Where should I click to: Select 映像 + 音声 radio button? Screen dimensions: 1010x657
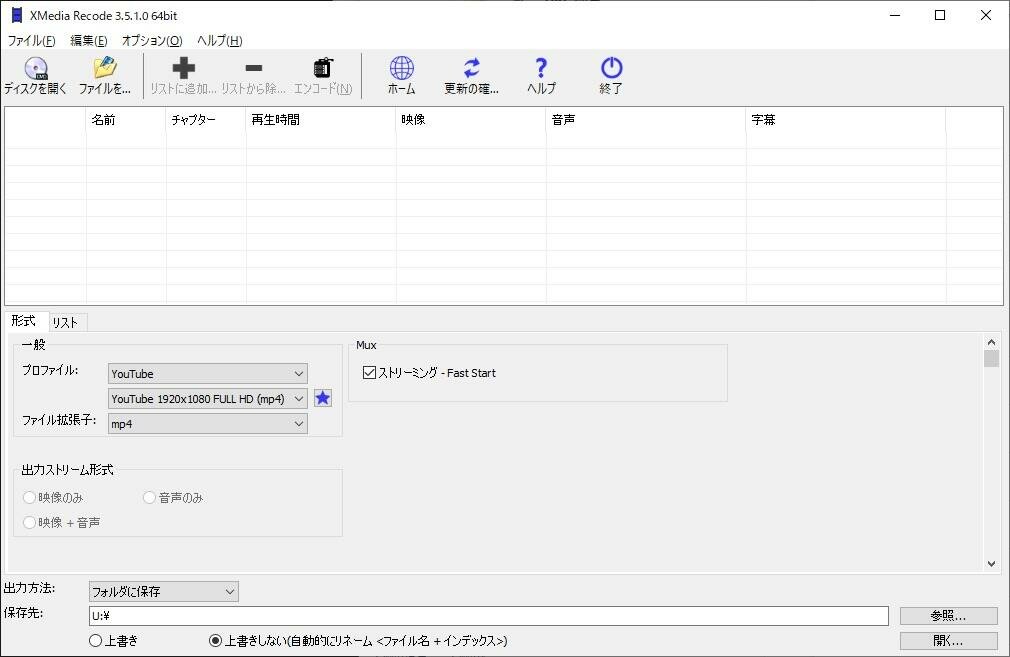tap(29, 522)
